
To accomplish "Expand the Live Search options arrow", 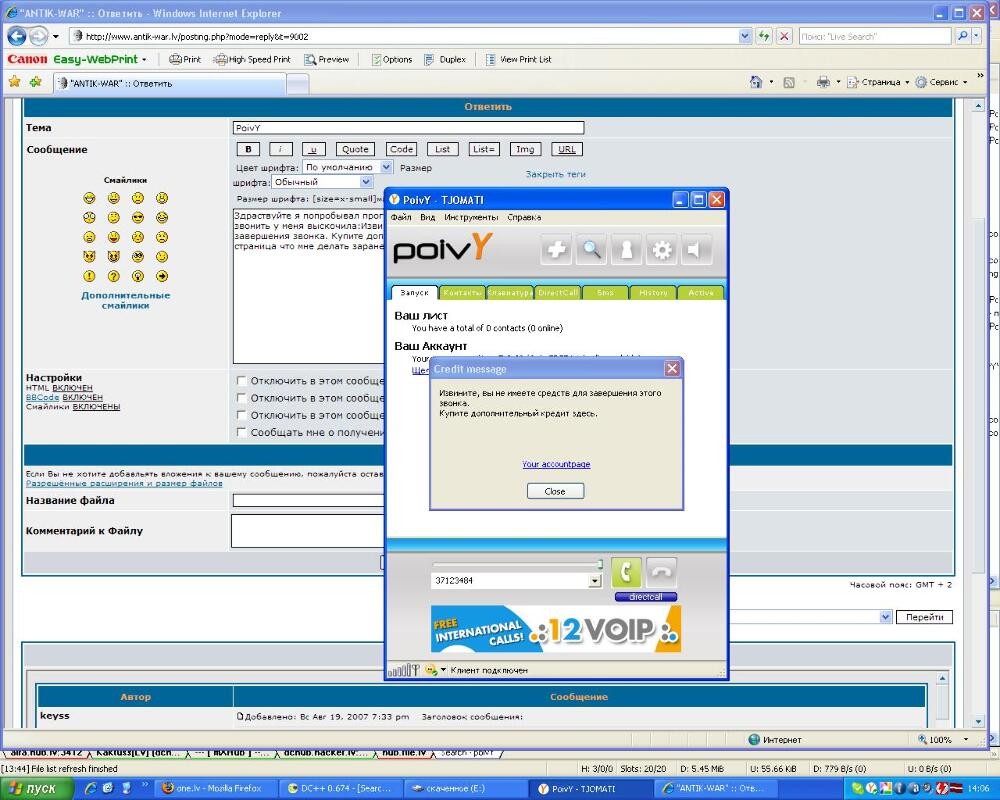I will (x=976, y=36).
